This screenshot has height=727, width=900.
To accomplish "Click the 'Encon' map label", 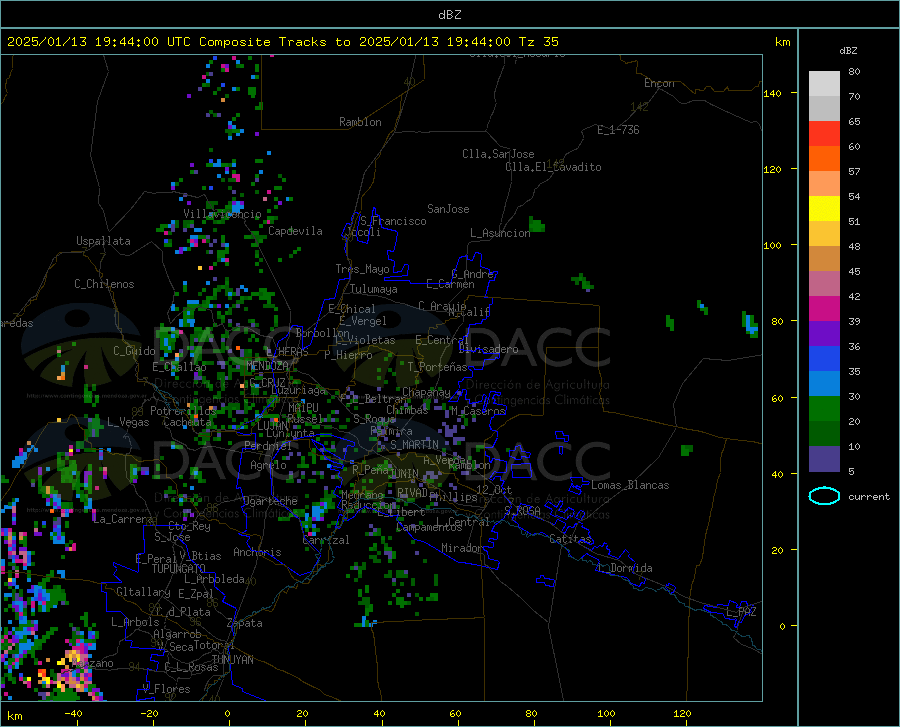I will pyautogui.click(x=659, y=84).
